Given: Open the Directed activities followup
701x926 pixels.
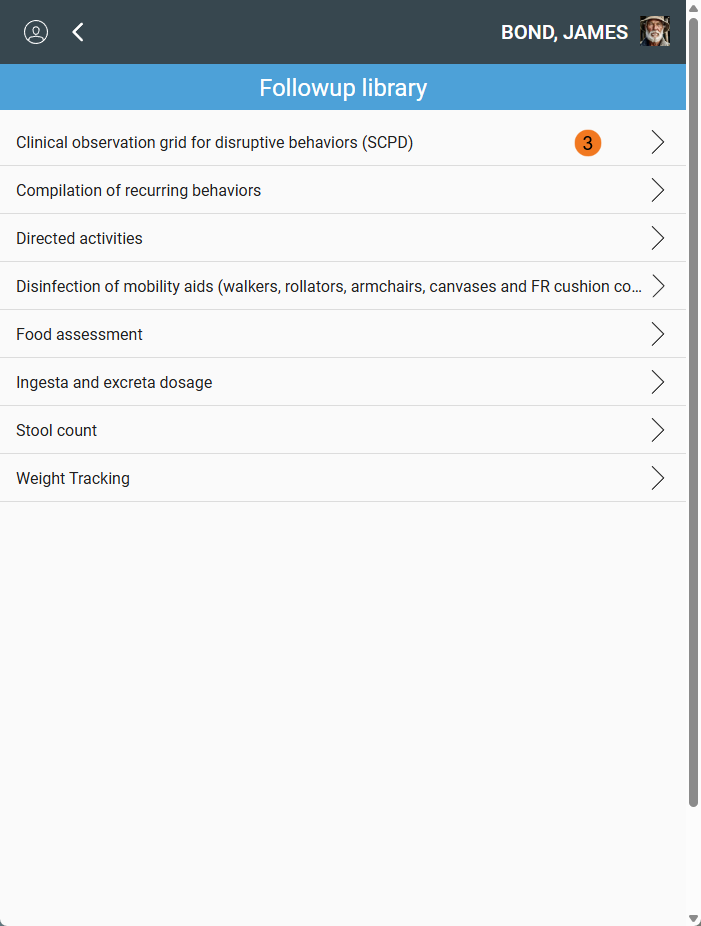Looking at the screenshot, I should click(79, 239).
